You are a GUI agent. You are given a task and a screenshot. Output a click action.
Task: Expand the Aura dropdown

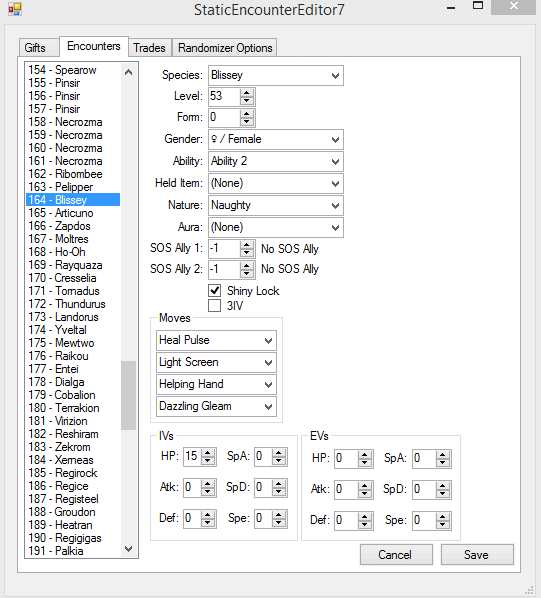(x=276, y=228)
